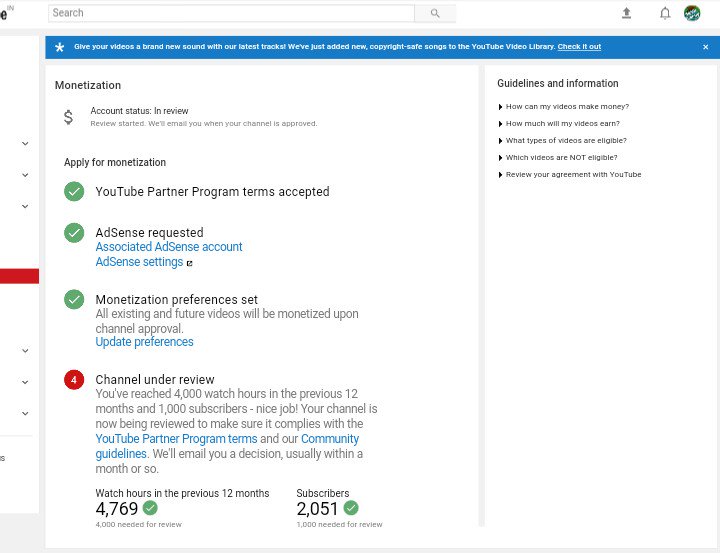Click the Monetization preferences set heading
Viewport: 720px width, 553px height.
[x=176, y=300]
